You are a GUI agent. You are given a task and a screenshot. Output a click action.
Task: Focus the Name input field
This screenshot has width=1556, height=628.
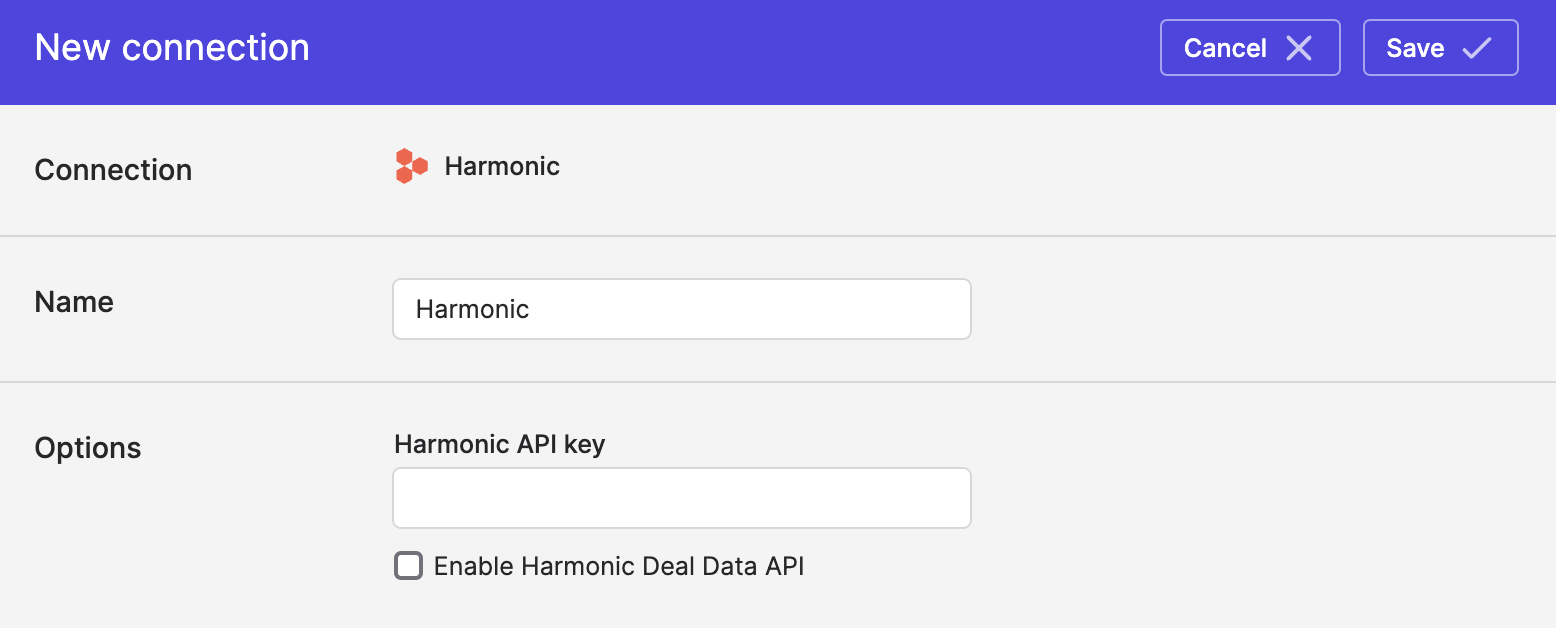tap(682, 309)
